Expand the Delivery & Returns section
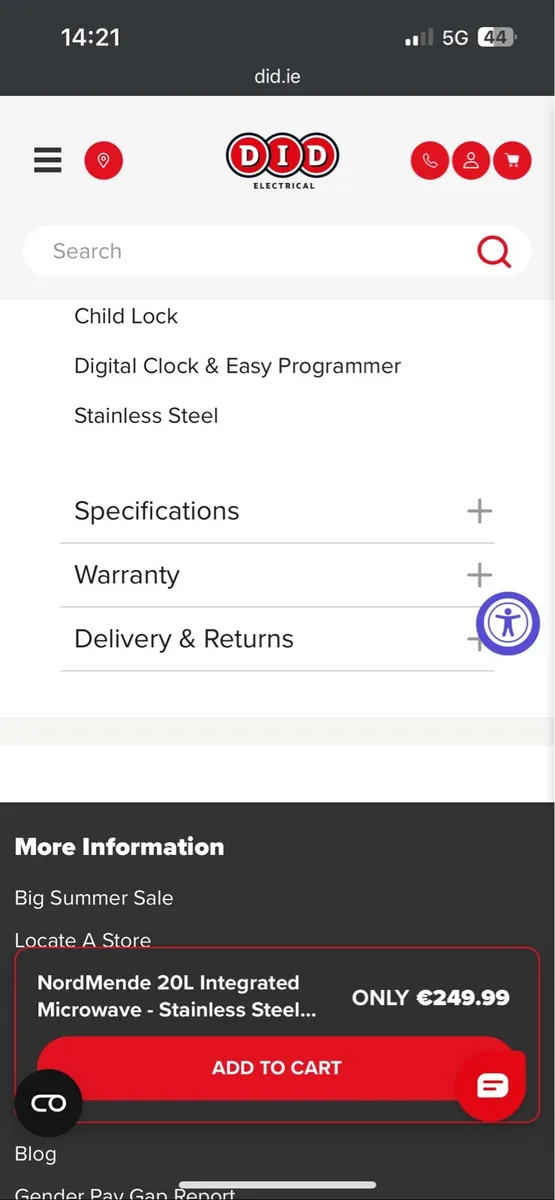Screen dimensions: 555x1200 [x=277, y=639]
